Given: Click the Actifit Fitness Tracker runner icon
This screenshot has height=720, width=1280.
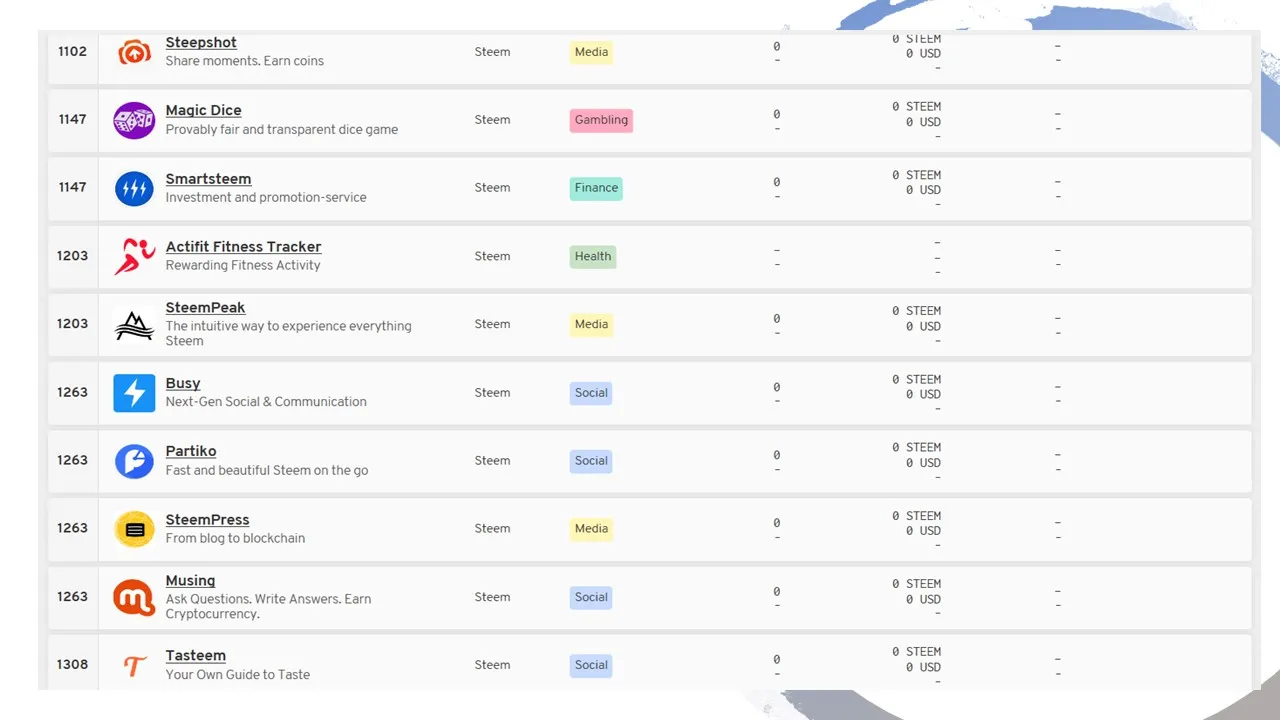Looking at the screenshot, I should click(x=134, y=256).
